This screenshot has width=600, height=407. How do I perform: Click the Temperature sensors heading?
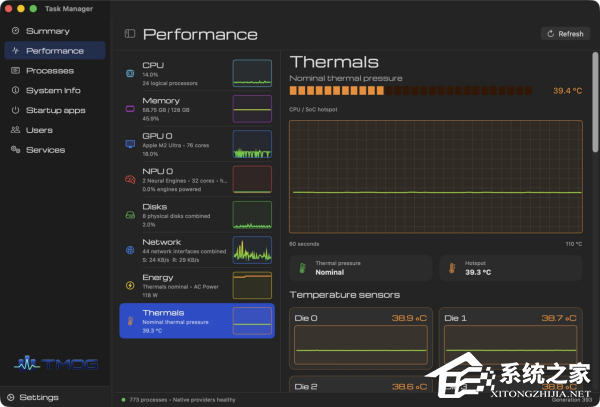[x=345, y=295]
